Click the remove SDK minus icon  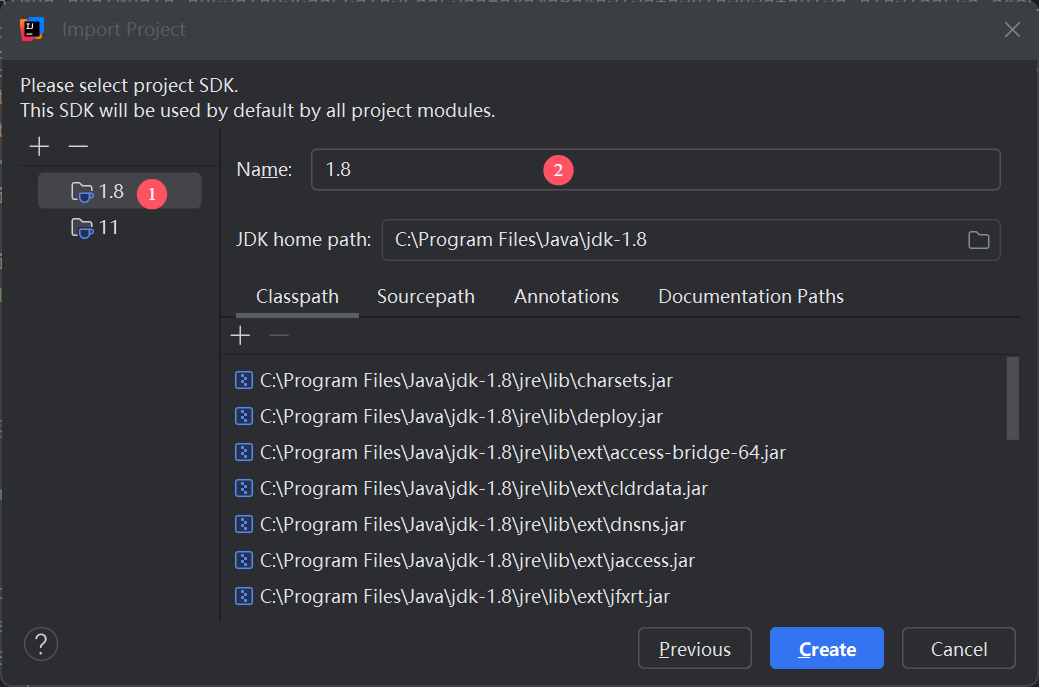point(78,147)
